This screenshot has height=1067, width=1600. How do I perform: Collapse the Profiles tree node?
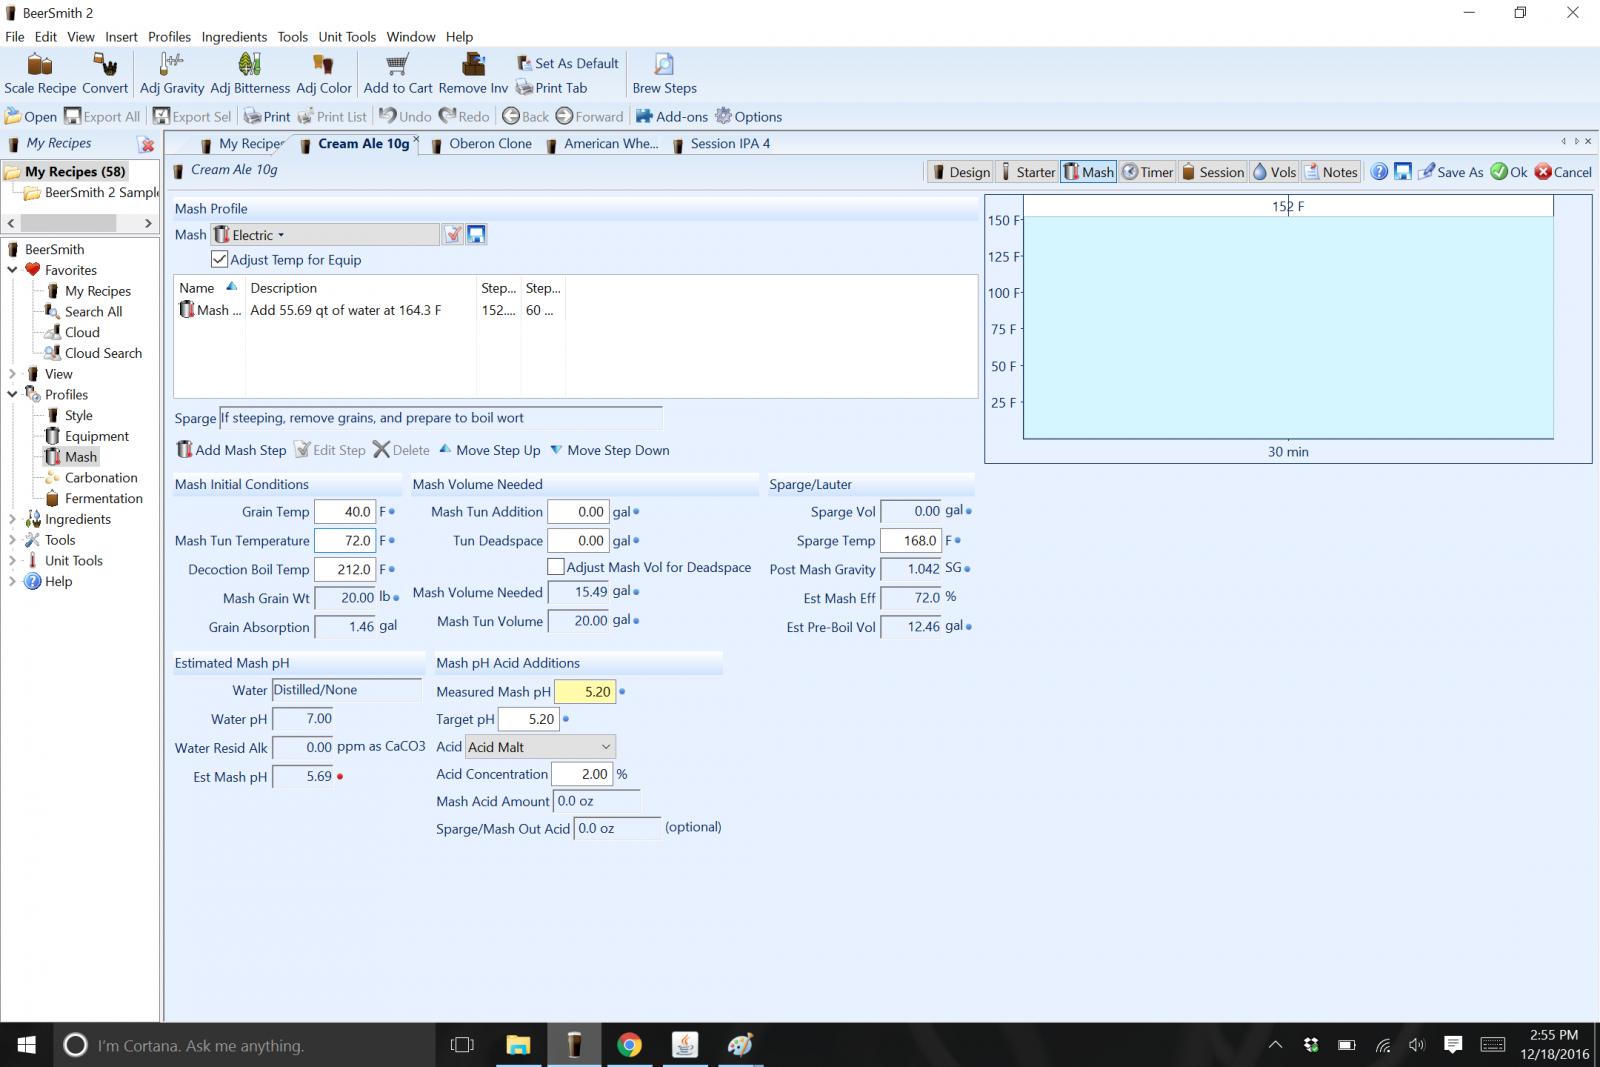pos(12,394)
